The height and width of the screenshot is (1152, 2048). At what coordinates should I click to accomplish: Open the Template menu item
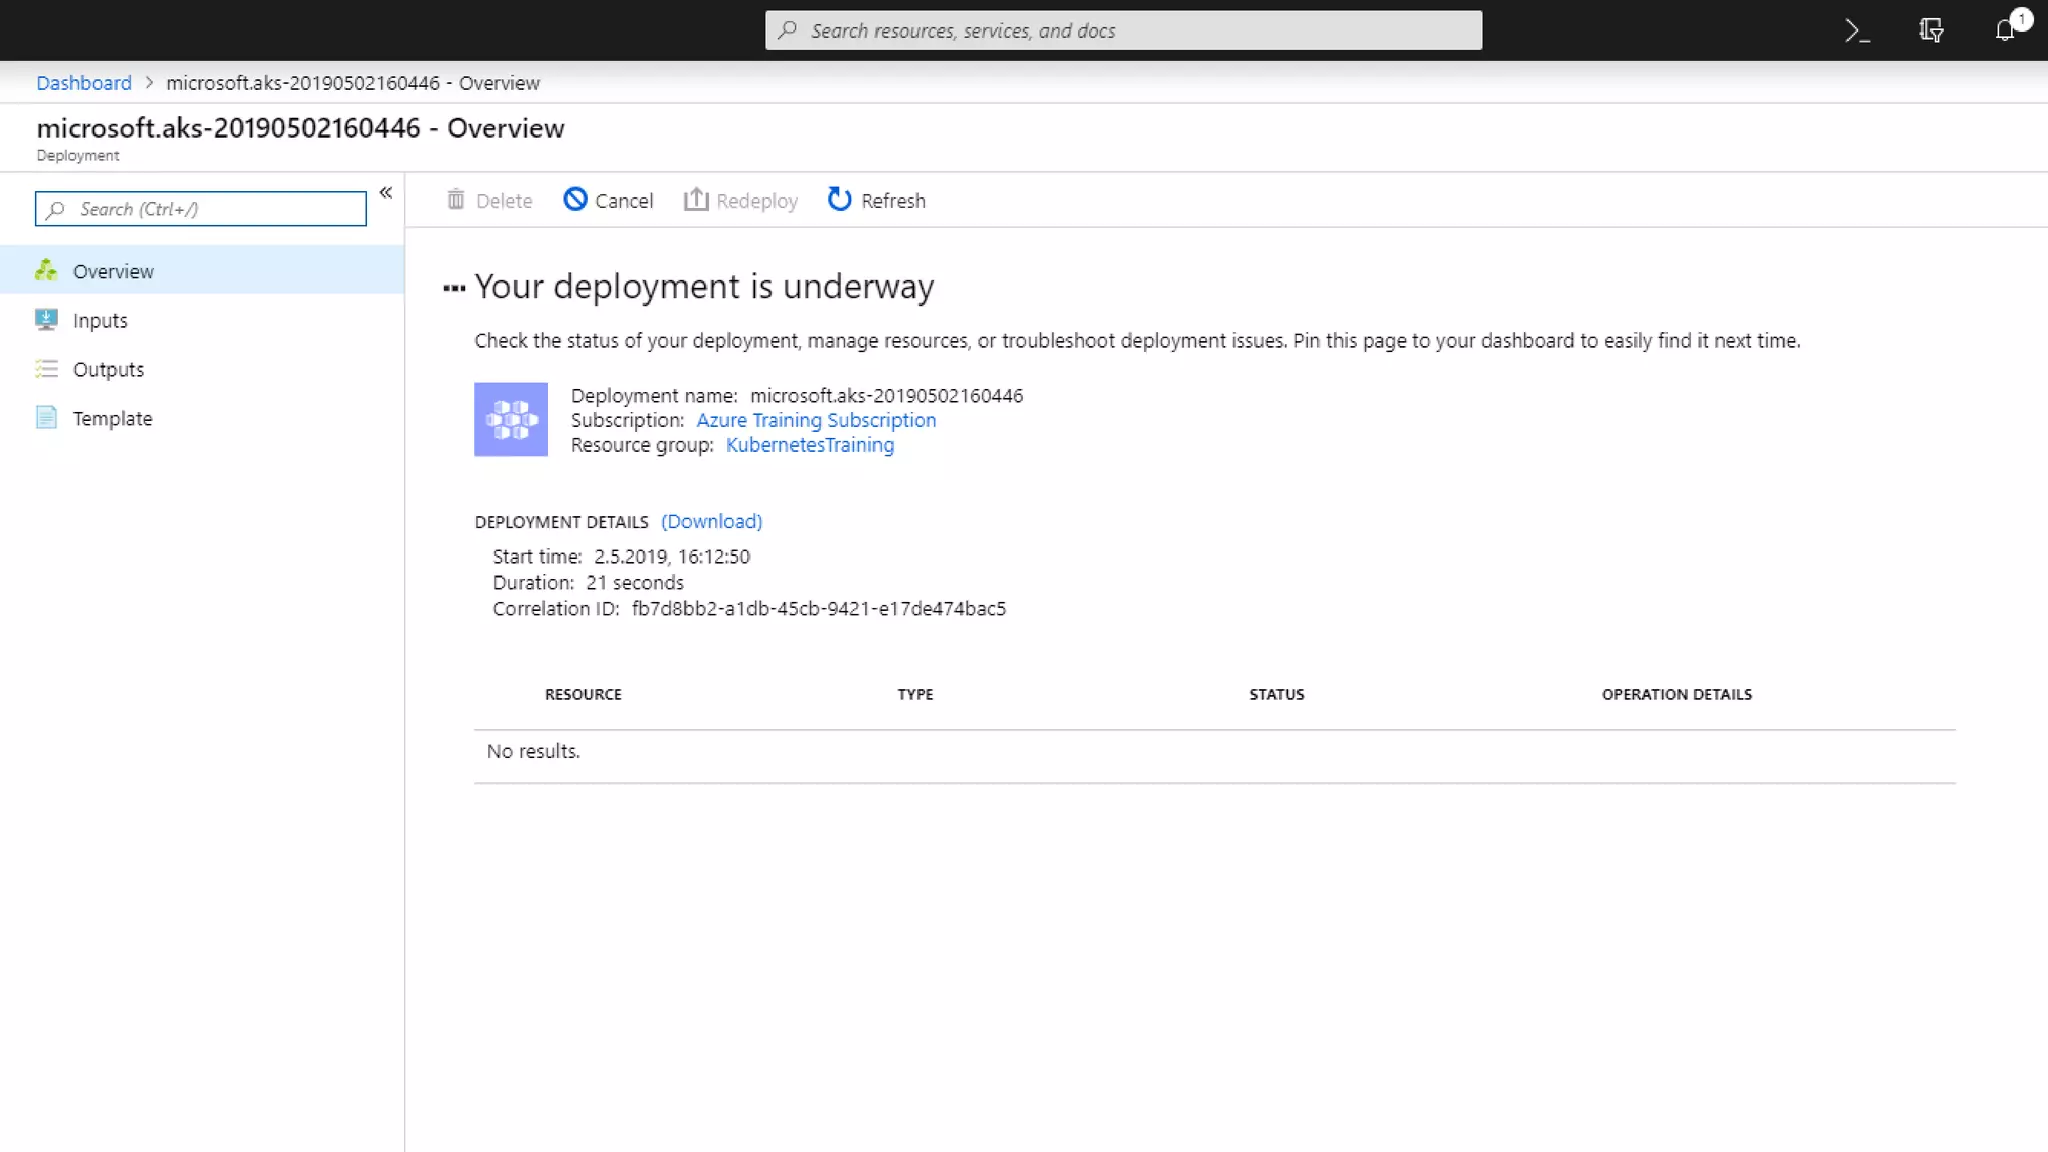[x=112, y=418]
